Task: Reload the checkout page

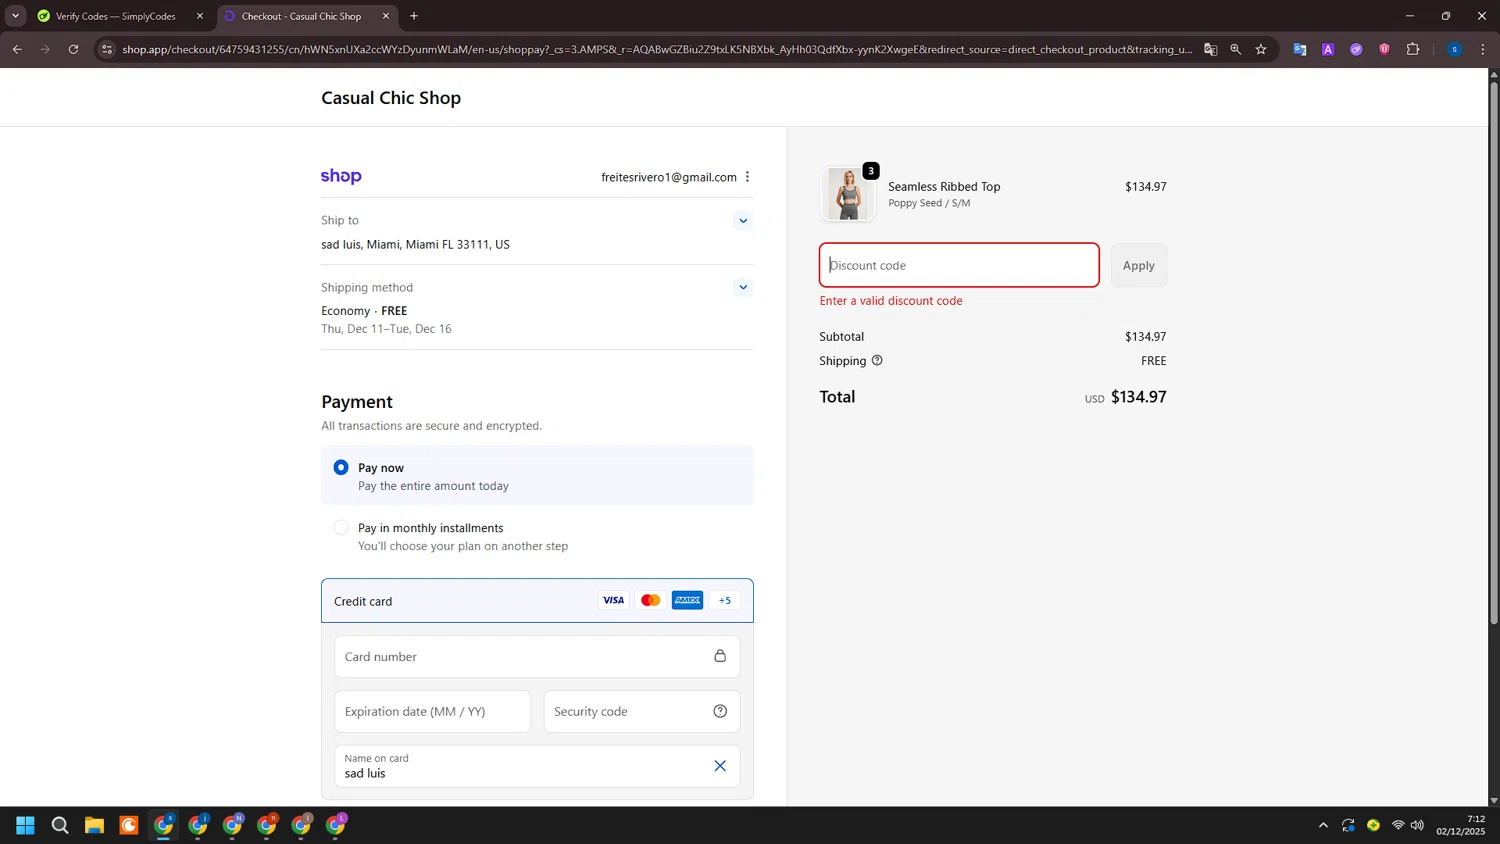Action: 73,49
